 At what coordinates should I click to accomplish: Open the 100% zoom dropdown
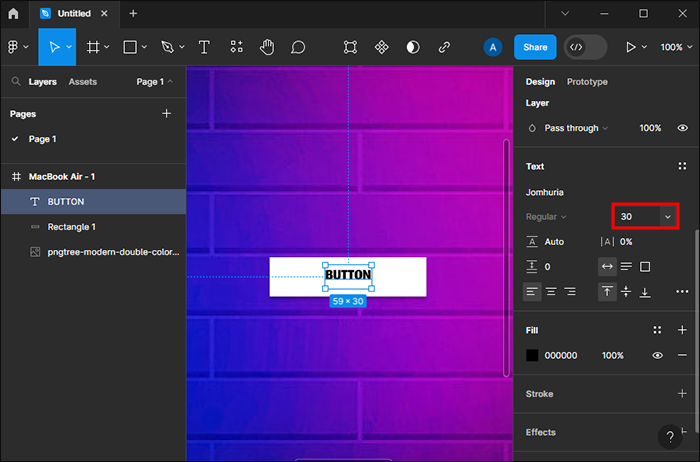(x=672, y=47)
